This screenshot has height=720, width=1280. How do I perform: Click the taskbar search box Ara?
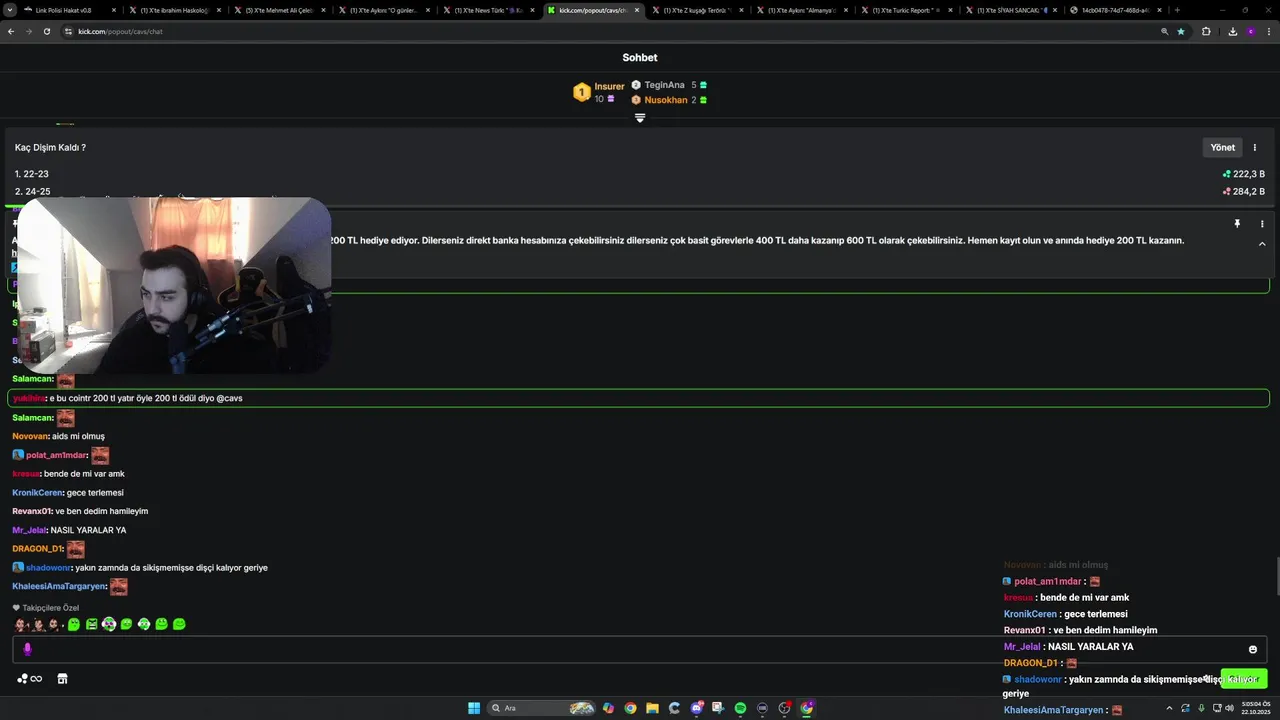[541, 708]
